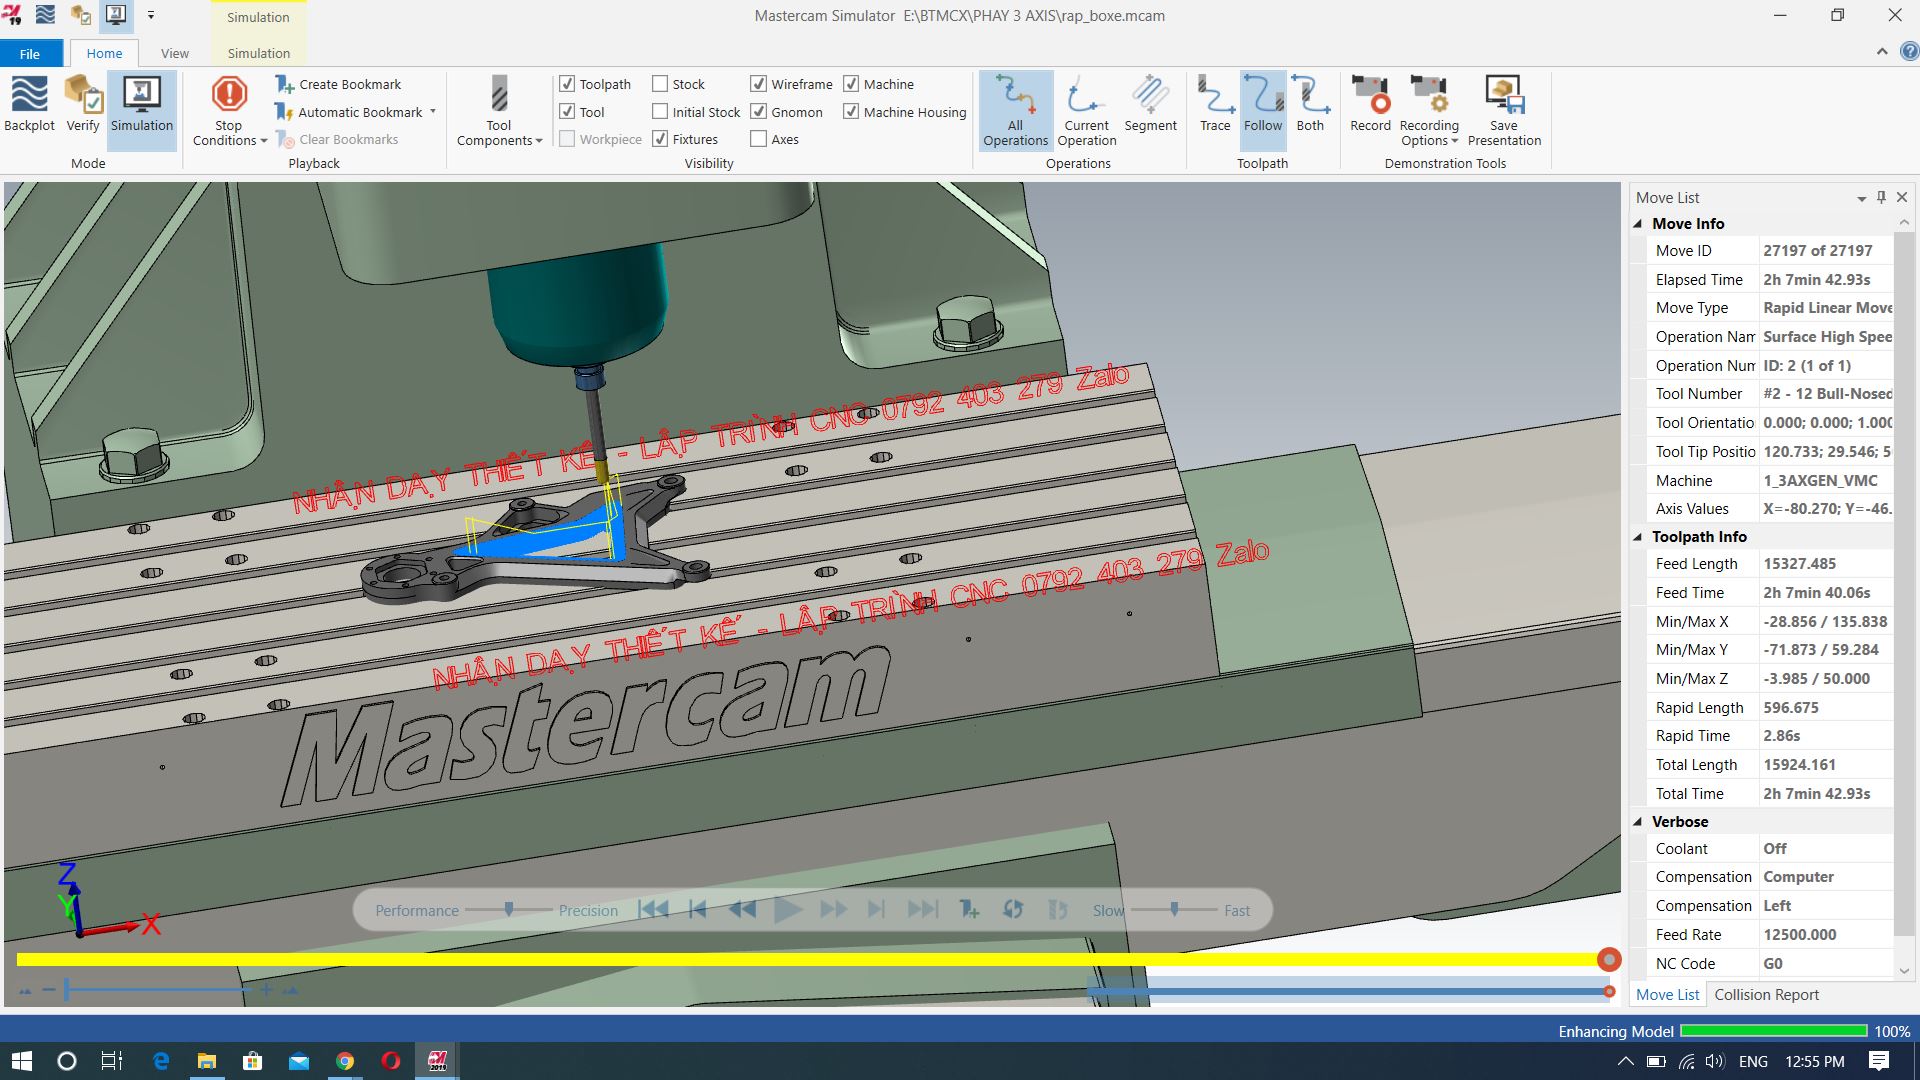The width and height of the screenshot is (1920, 1080).
Task: Click Save Presentation icon
Action: [1504, 110]
